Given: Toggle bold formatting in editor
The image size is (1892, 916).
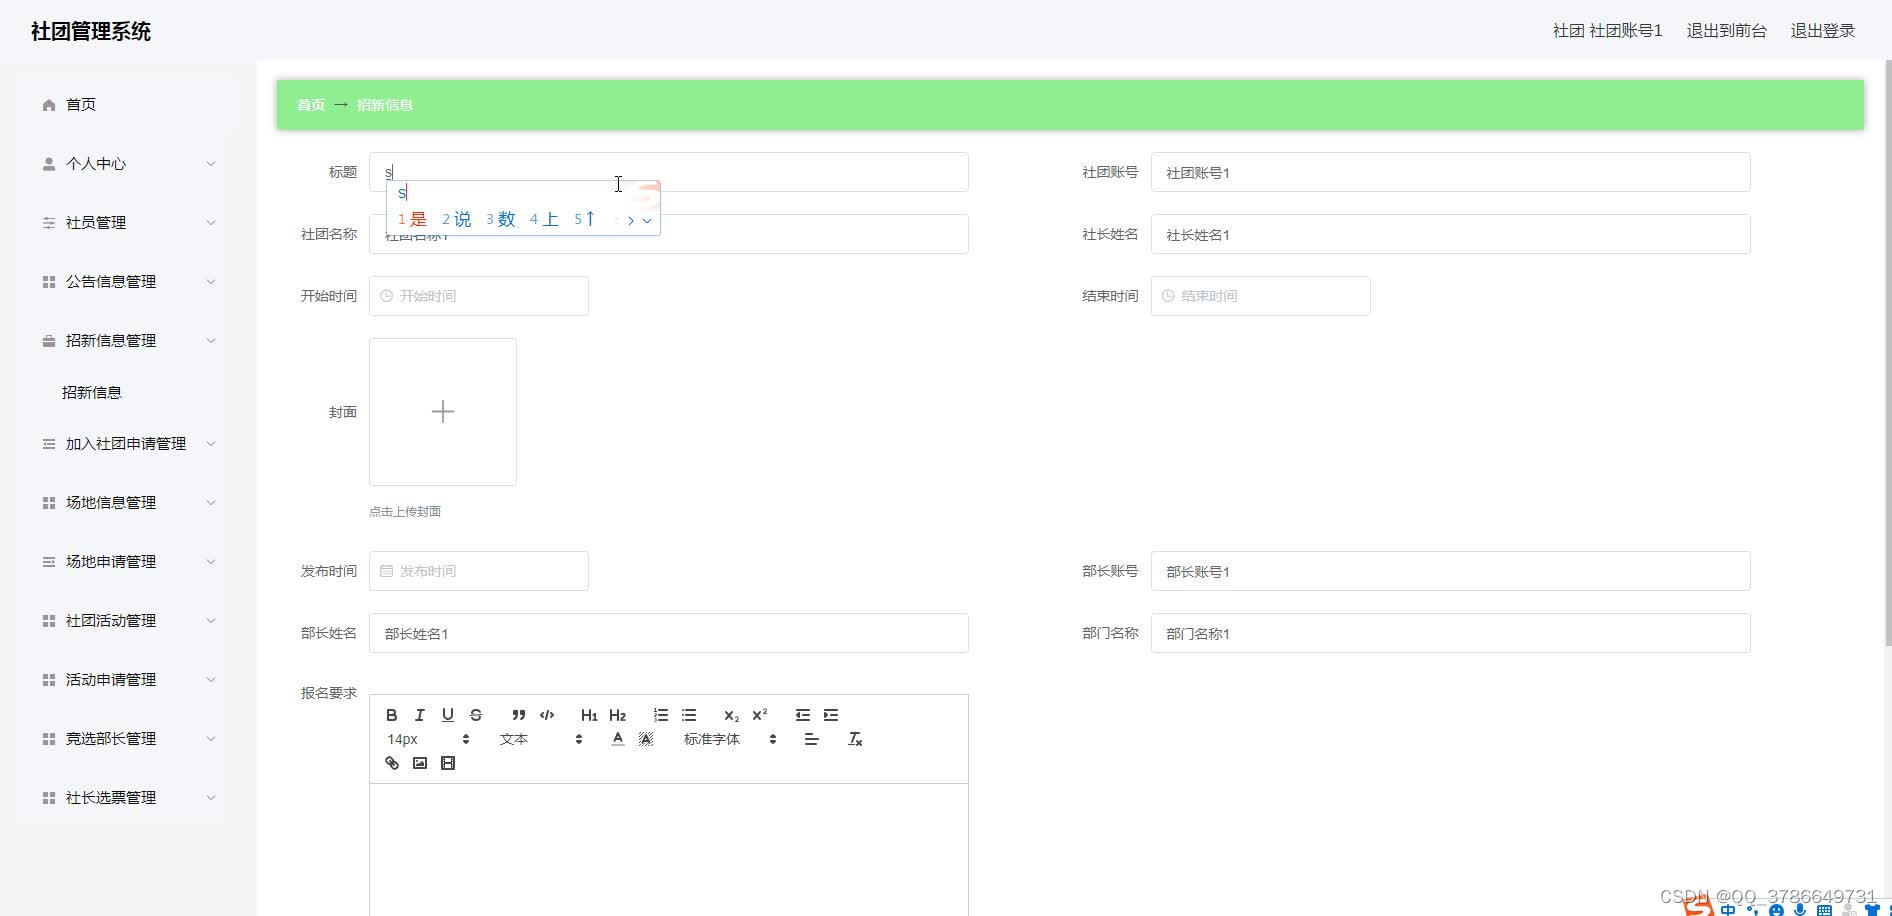Looking at the screenshot, I should [x=392, y=715].
